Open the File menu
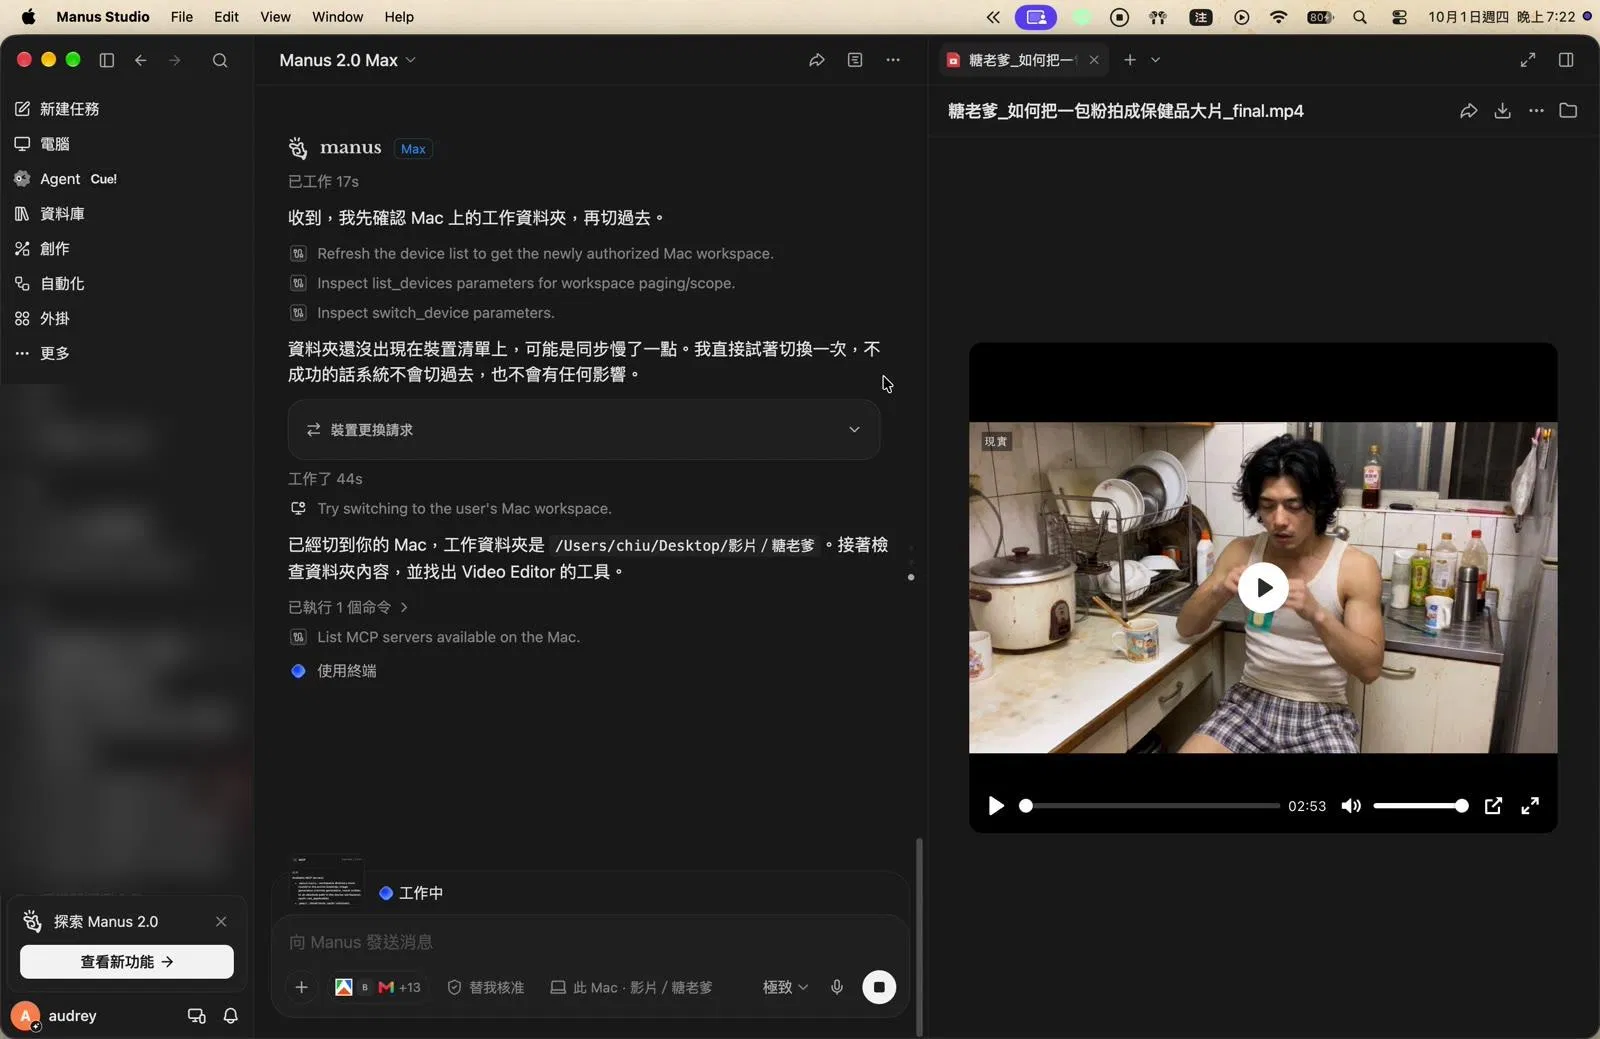The image size is (1600, 1039). coord(182,17)
